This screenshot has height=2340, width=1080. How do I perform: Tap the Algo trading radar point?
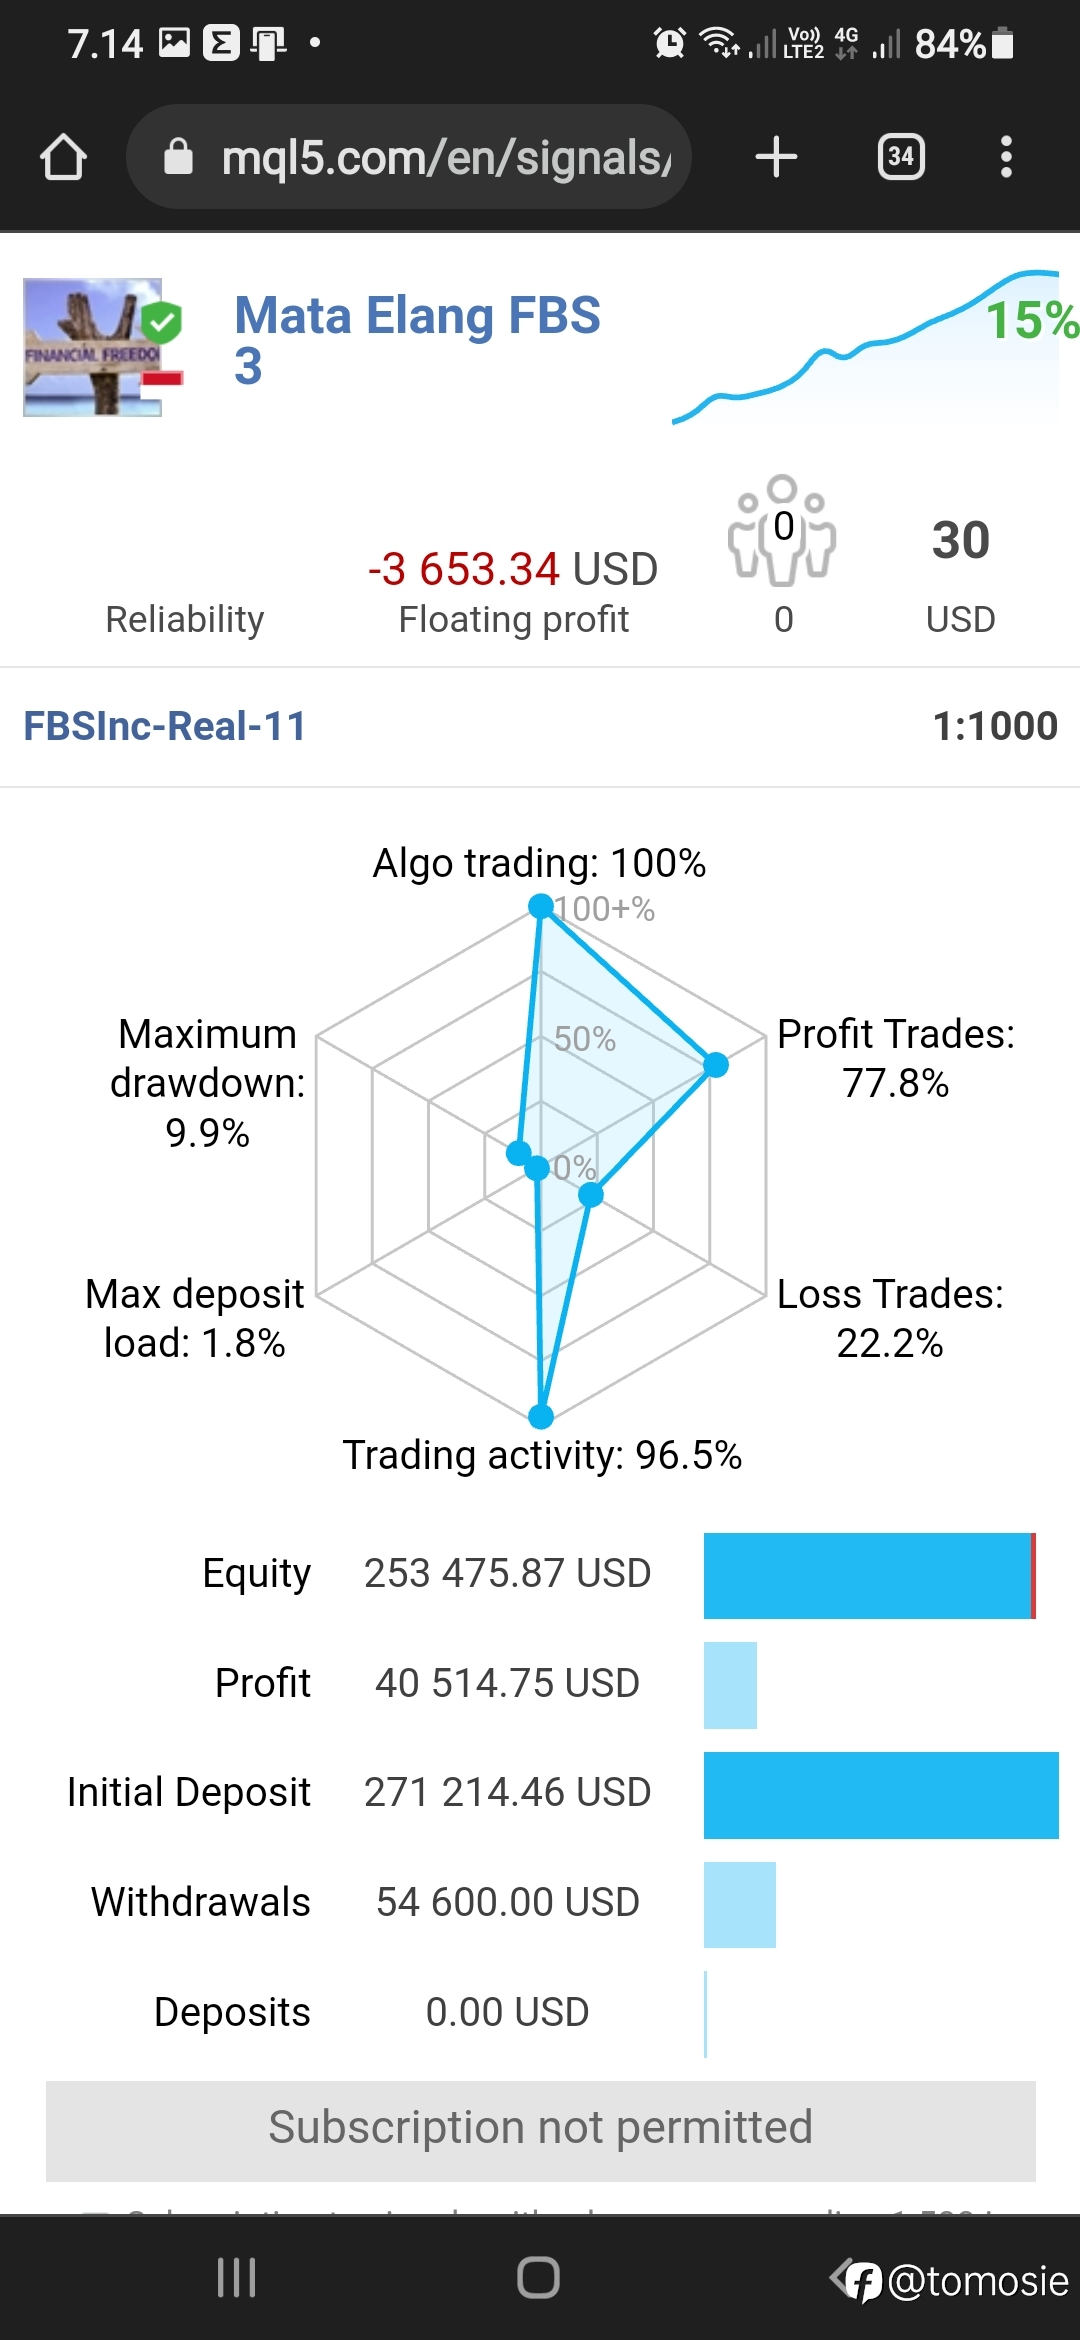(541, 906)
